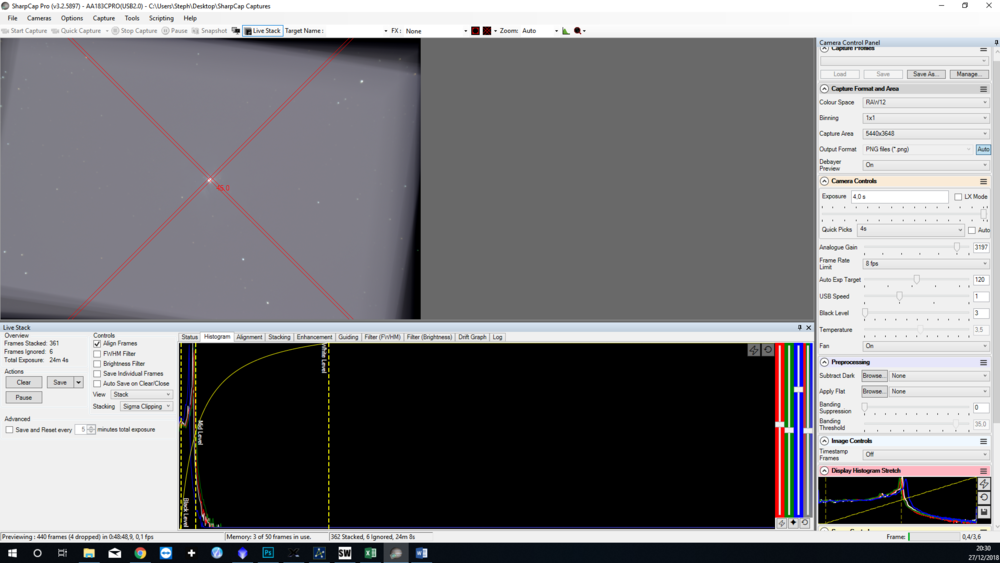The image size is (1000, 563).
Task: Open the Scripting menu
Action: pyautogui.click(x=161, y=18)
